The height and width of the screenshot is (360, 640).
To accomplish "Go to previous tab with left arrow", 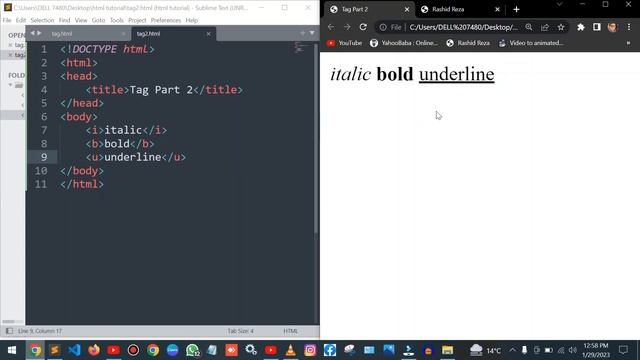I will click(33, 33).
